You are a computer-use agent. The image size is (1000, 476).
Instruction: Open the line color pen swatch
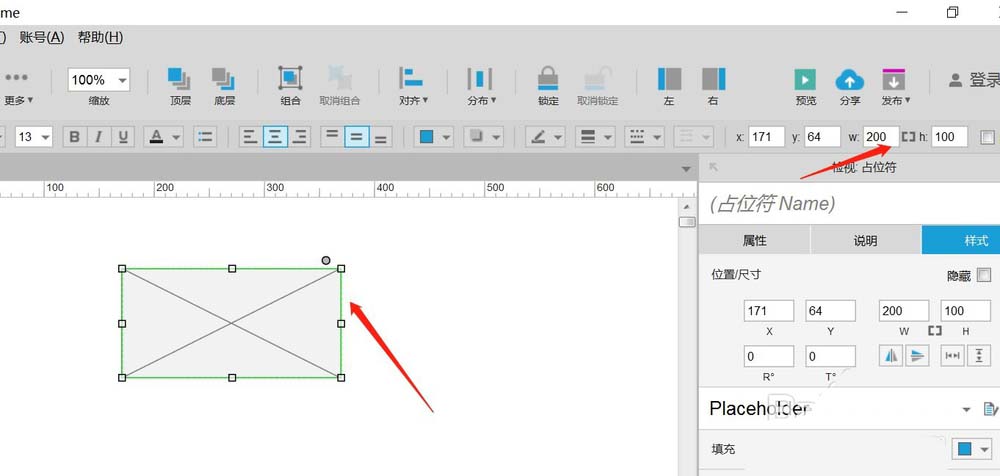click(538, 137)
